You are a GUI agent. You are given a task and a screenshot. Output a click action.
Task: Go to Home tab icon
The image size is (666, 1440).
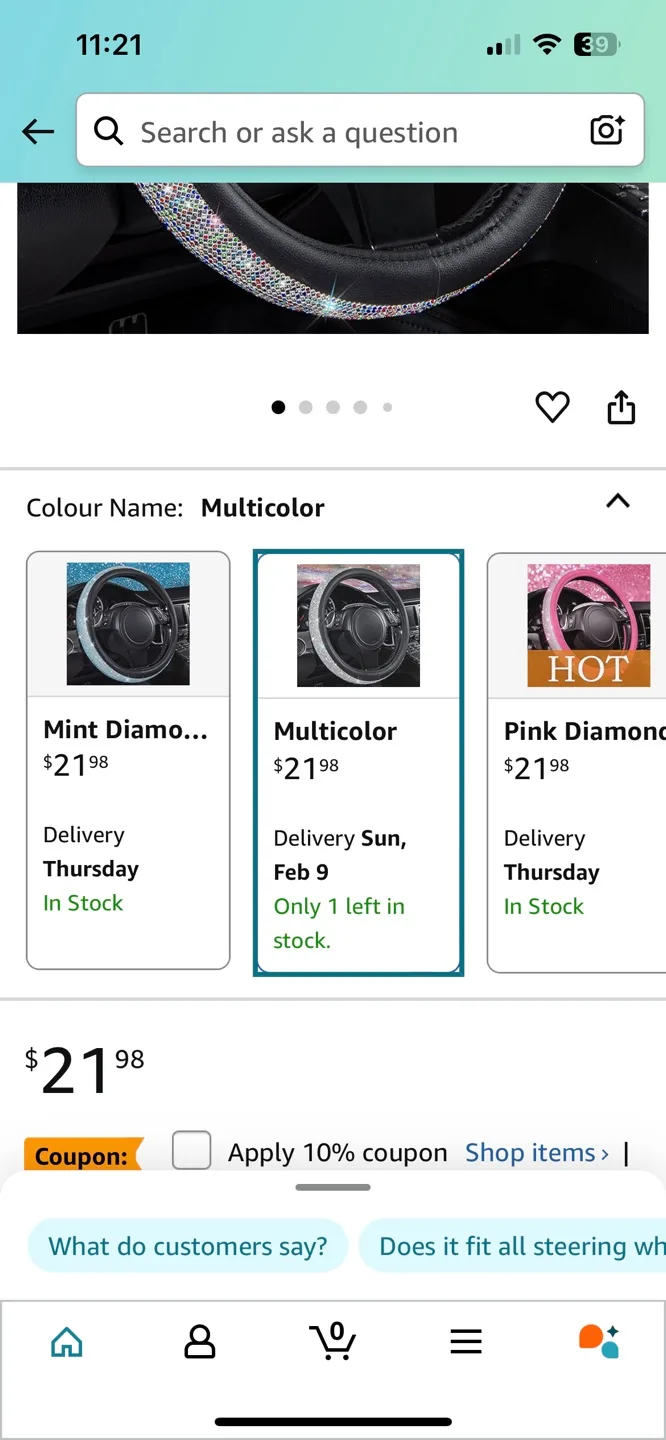click(x=67, y=1341)
